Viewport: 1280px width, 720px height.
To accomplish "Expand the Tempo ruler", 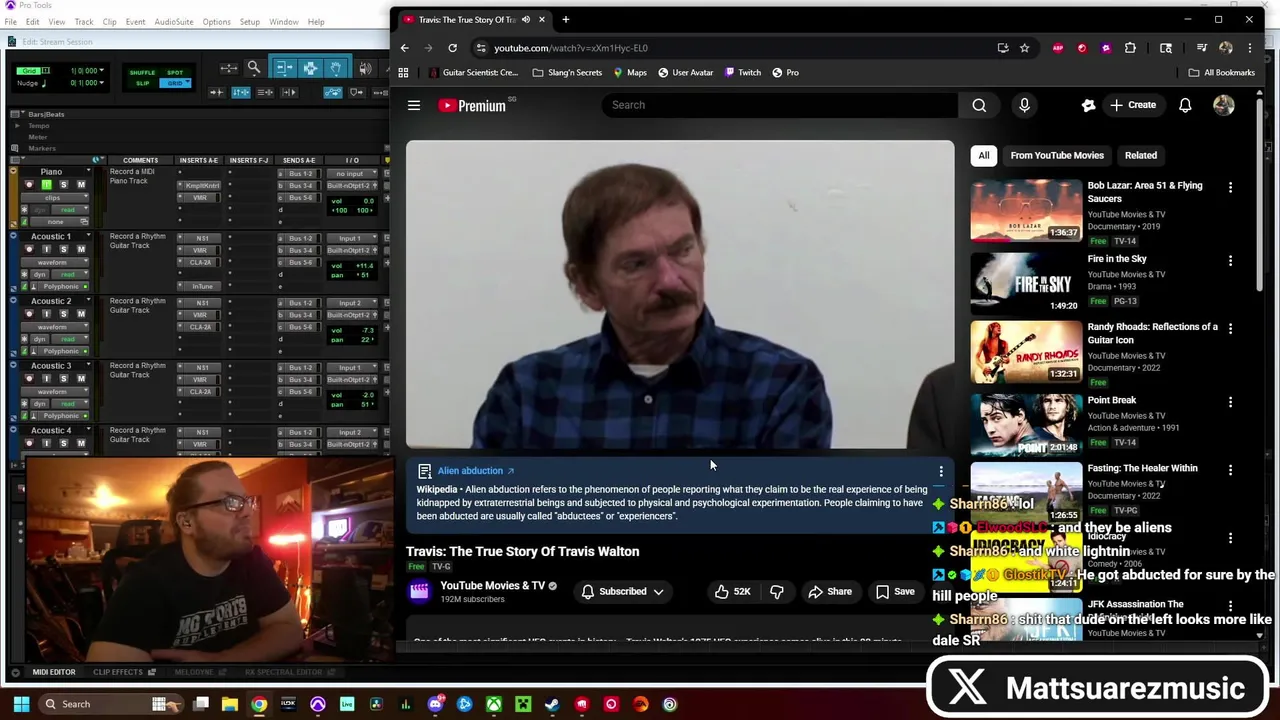I will (17, 126).
